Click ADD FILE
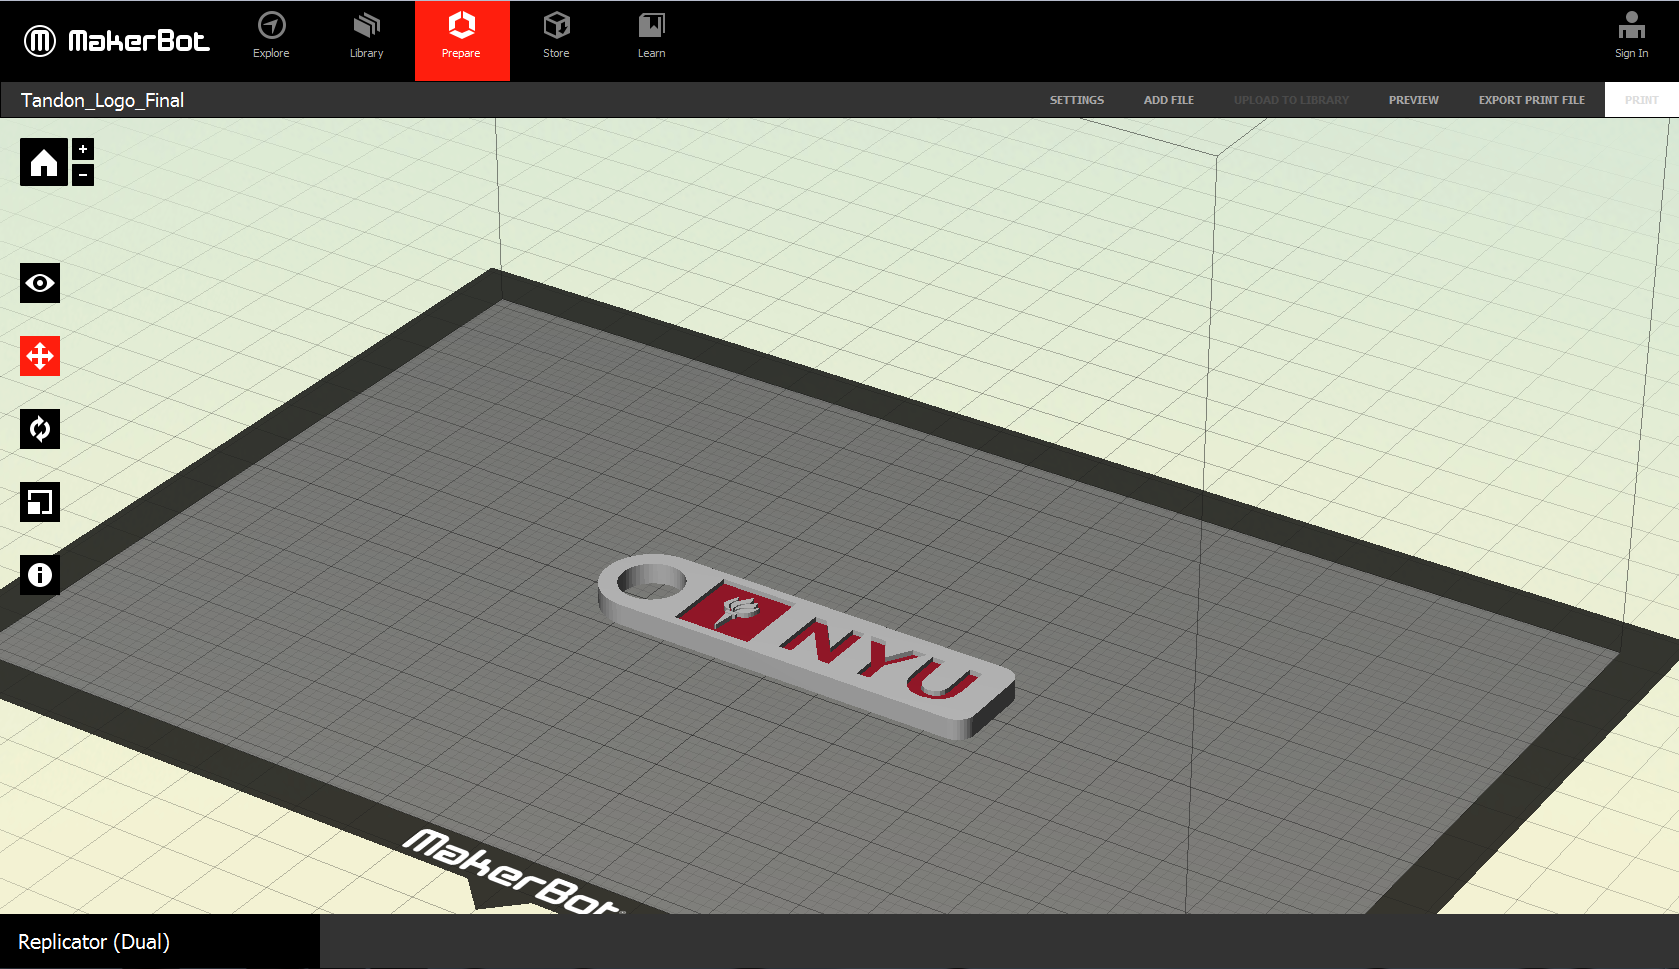The height and width of the screenshot is (969, 1679). (x=1169, y=100)
